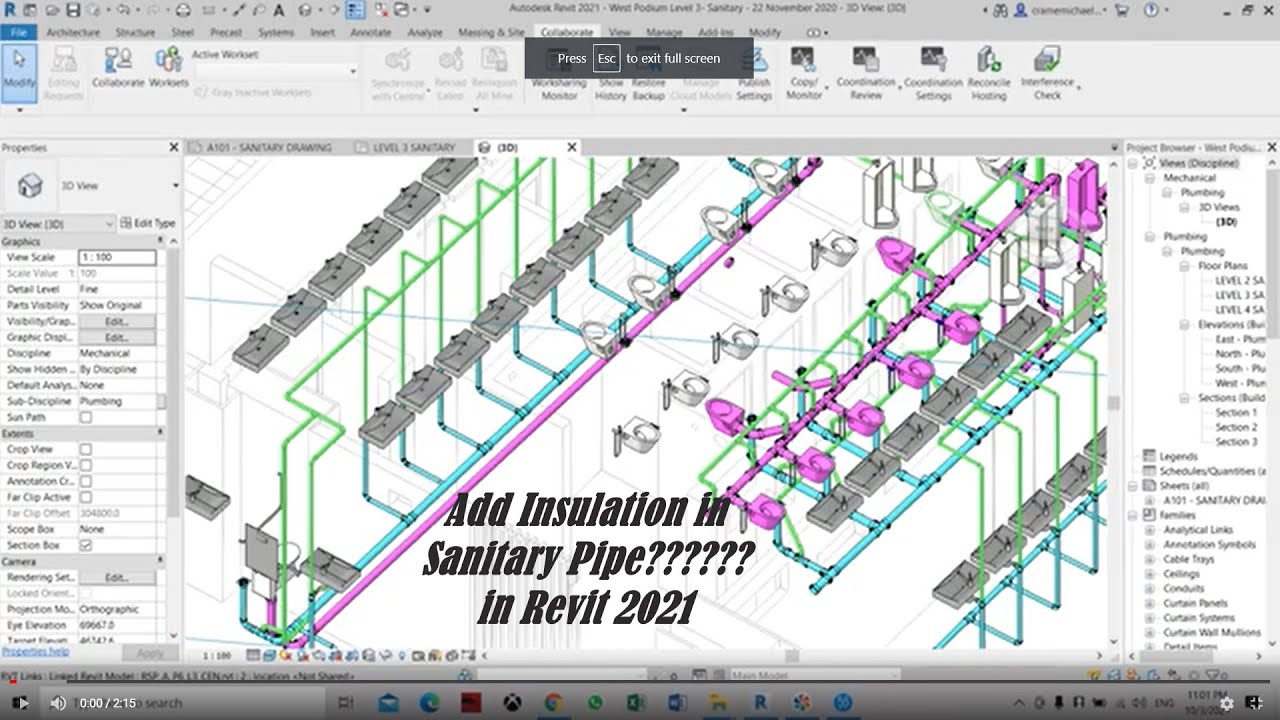Toggle video volume mute icon

coord(58,703)
